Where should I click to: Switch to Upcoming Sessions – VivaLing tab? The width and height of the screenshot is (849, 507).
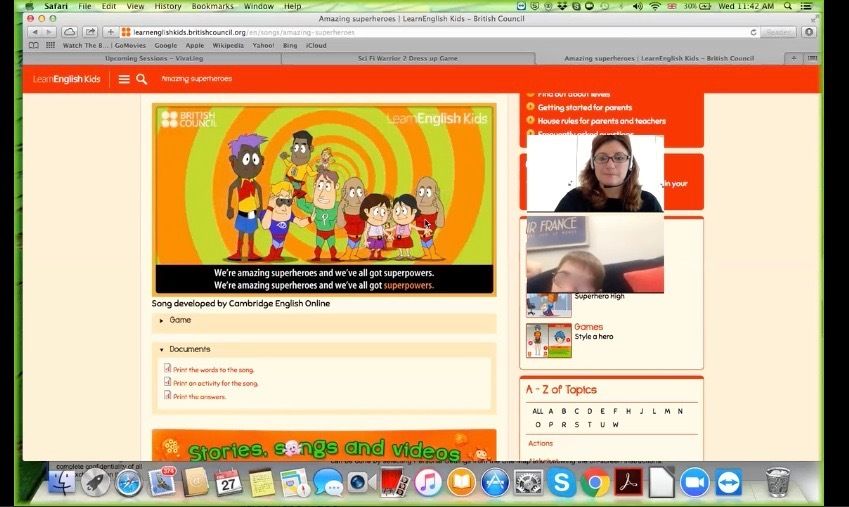(154, 58)
